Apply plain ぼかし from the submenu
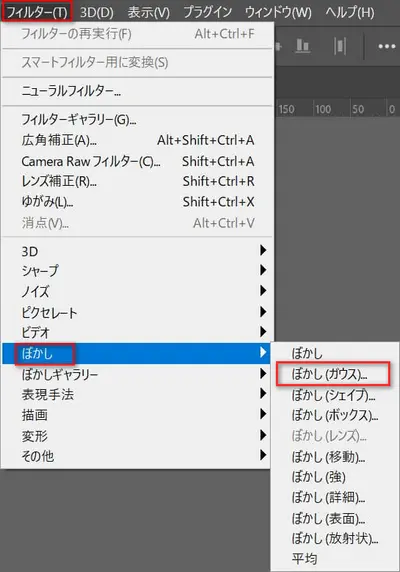Image resolution: width=400 pixels, height=572 pixels. coord(335,353)
